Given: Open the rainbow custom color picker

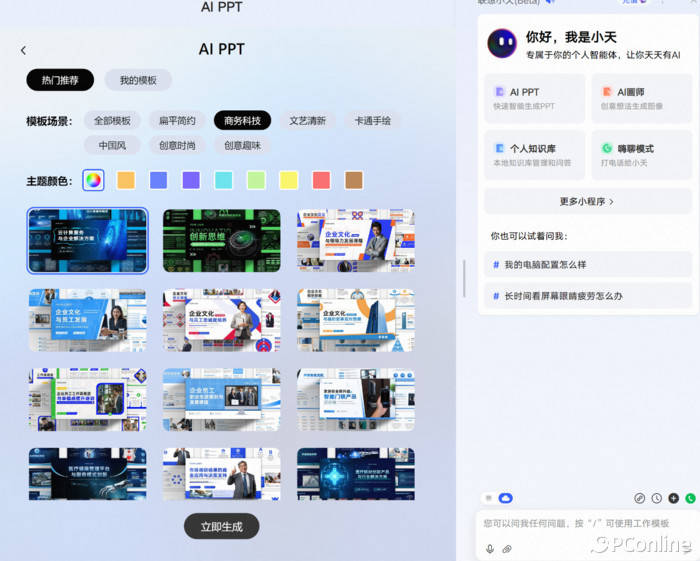Looking at the screenshot, I should pos(93,180).
